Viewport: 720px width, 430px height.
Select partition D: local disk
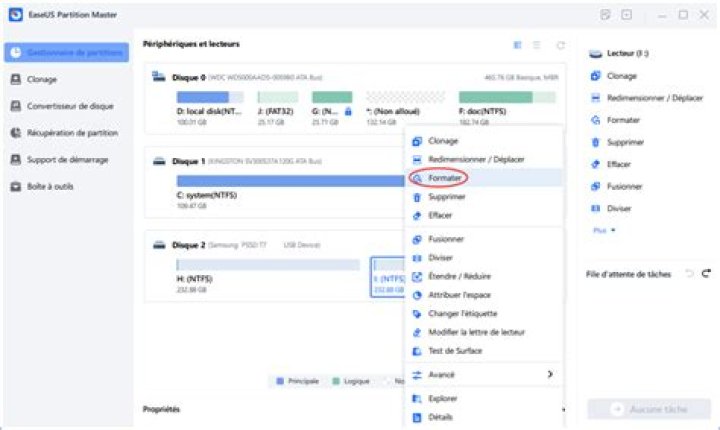(x=210, y=108)
